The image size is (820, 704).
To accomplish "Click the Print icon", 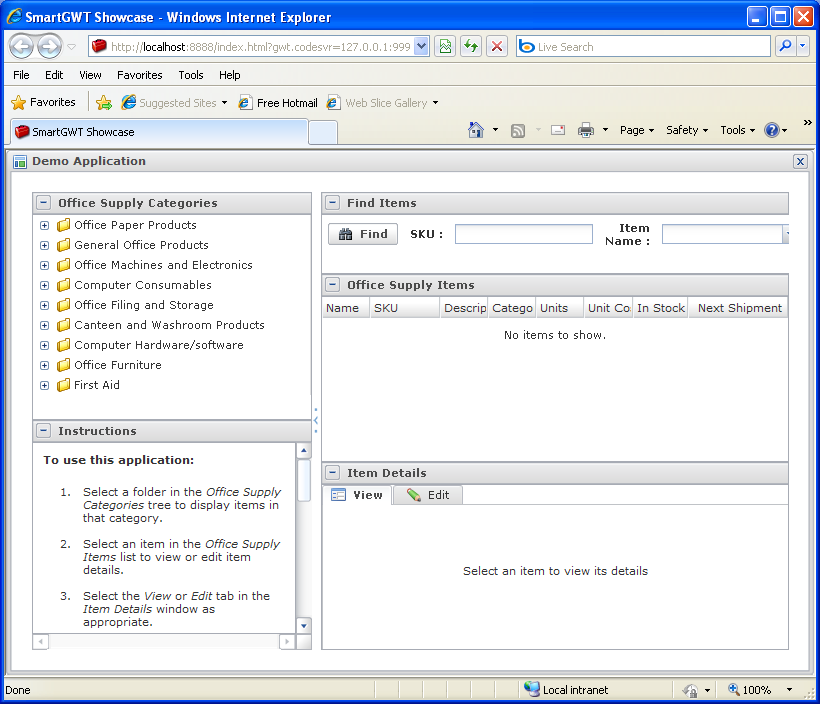I will (x=586, y=130).
